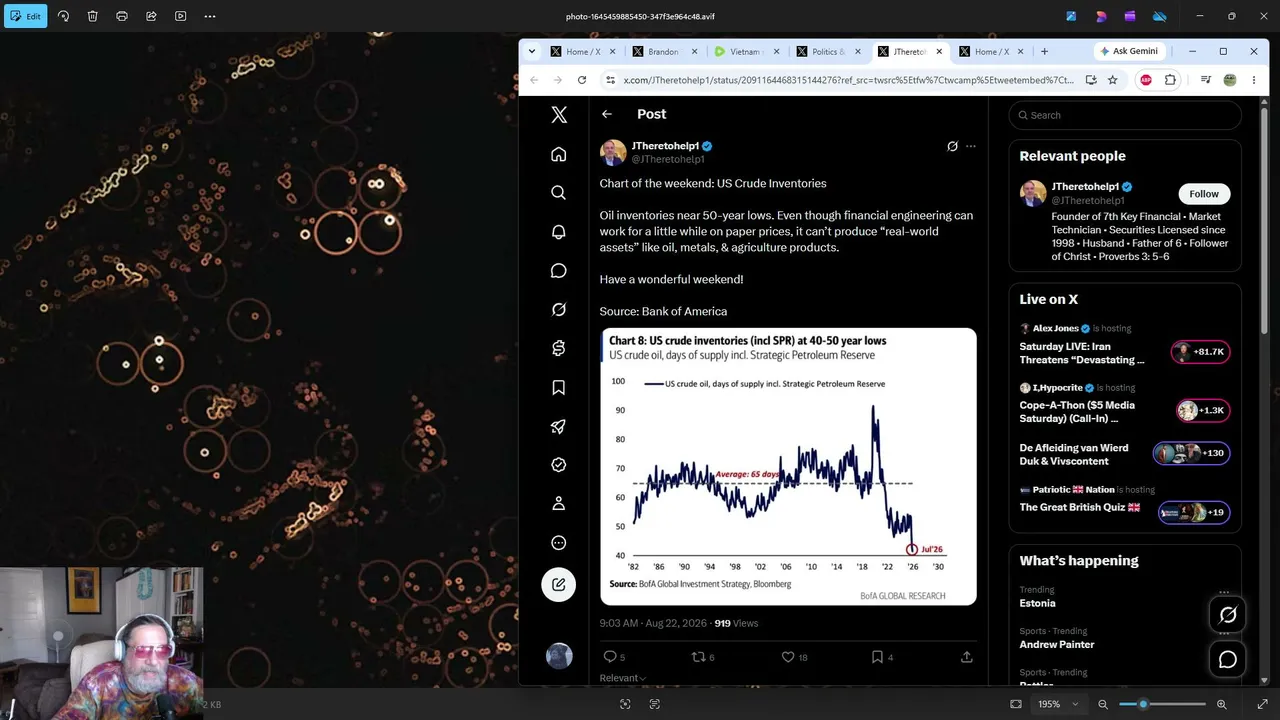Click the X Search input field
Viewport: 1280px width, 720px height.
pos(1125,115)
